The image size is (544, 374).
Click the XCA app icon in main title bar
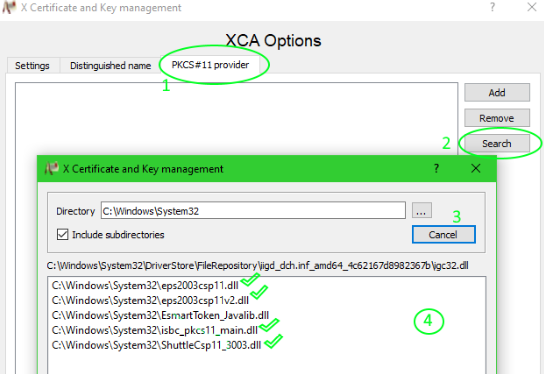coord(9,7)
